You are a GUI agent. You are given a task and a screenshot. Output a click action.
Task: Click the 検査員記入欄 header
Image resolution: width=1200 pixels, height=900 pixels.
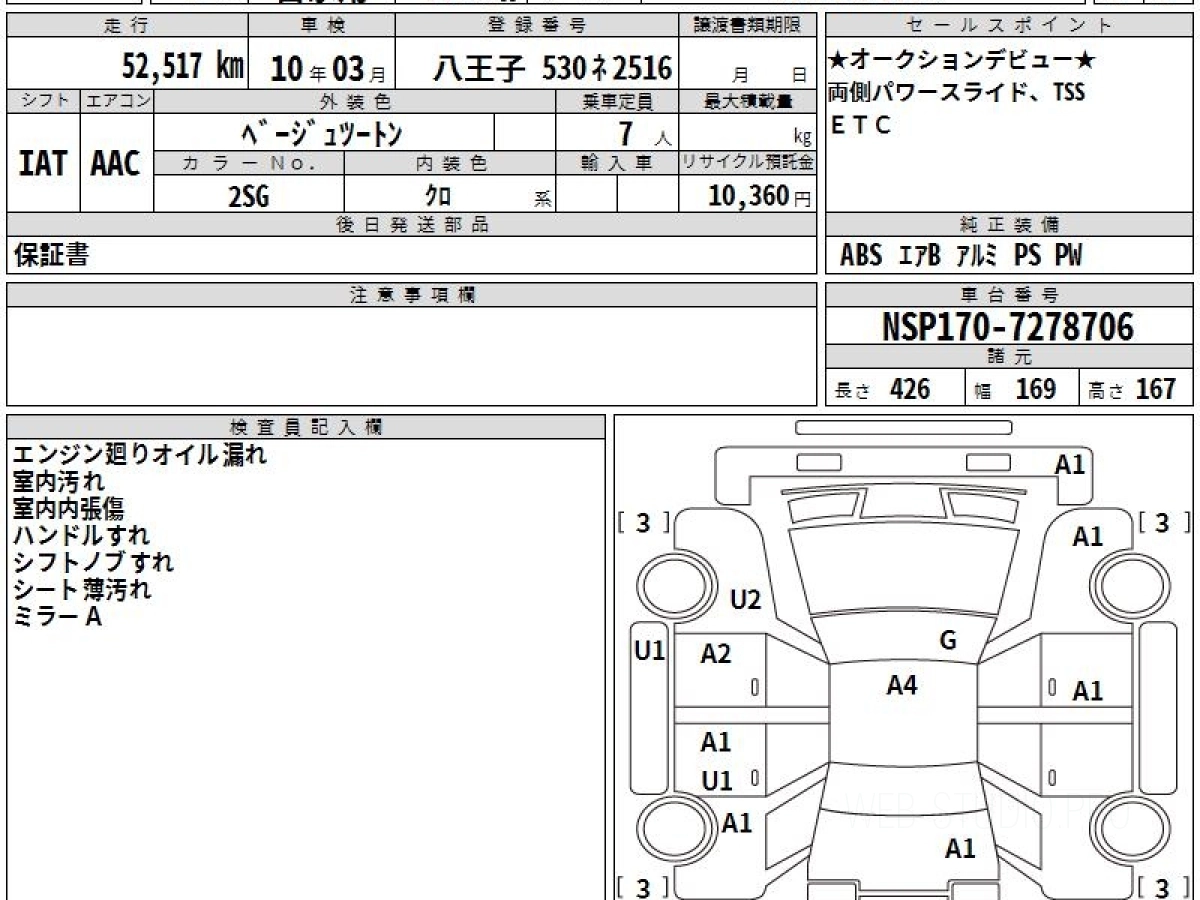pos(306,427)
